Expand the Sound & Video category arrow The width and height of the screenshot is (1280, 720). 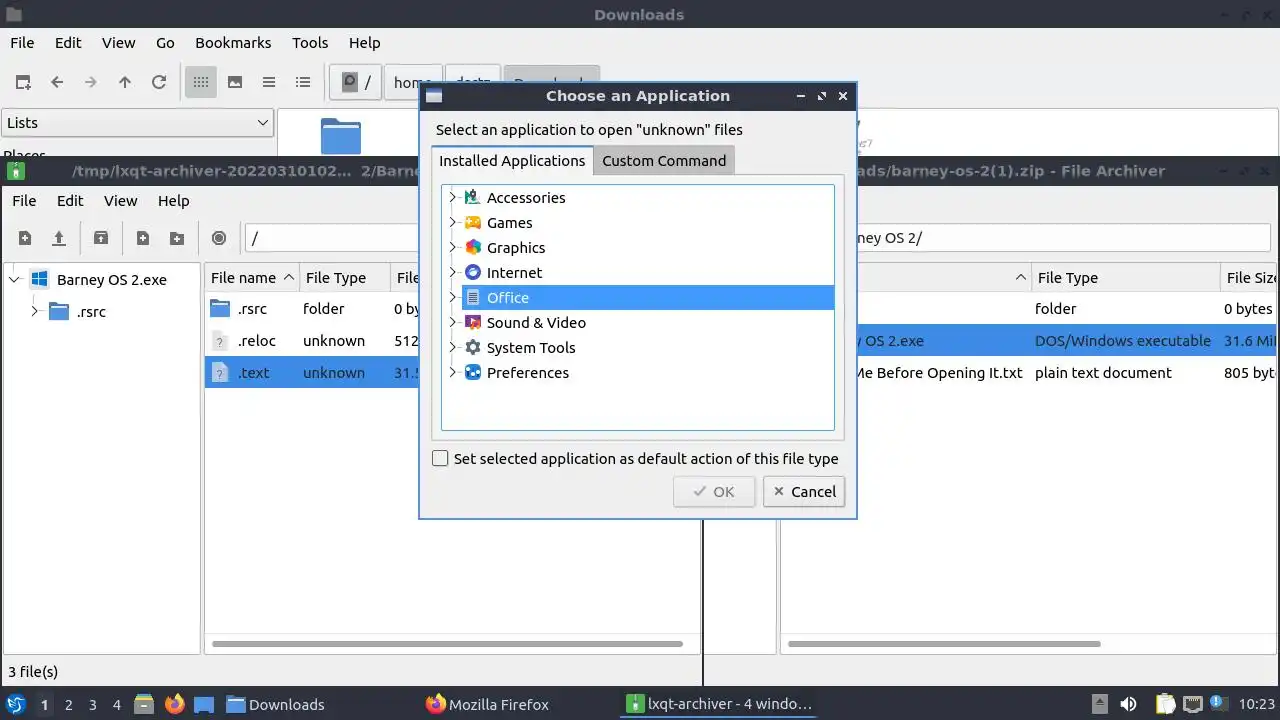(452, 322)
